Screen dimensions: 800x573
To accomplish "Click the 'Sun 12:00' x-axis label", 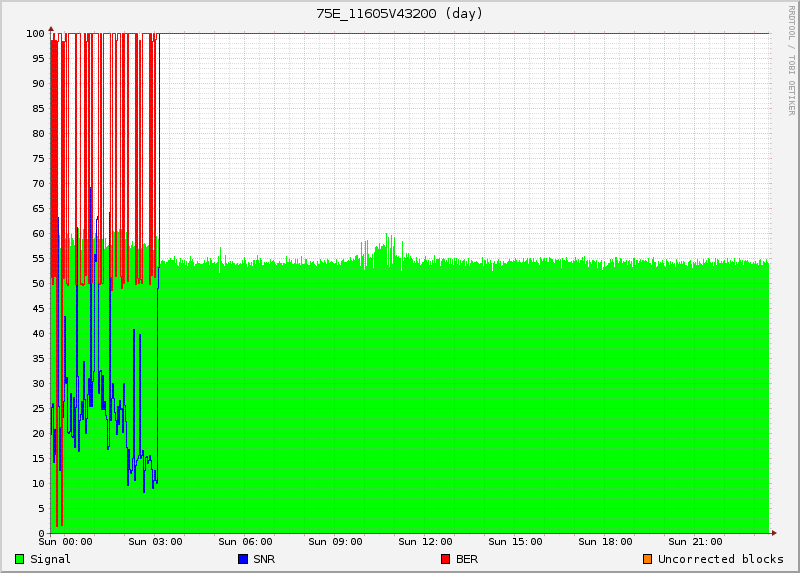I will (425, 541).
